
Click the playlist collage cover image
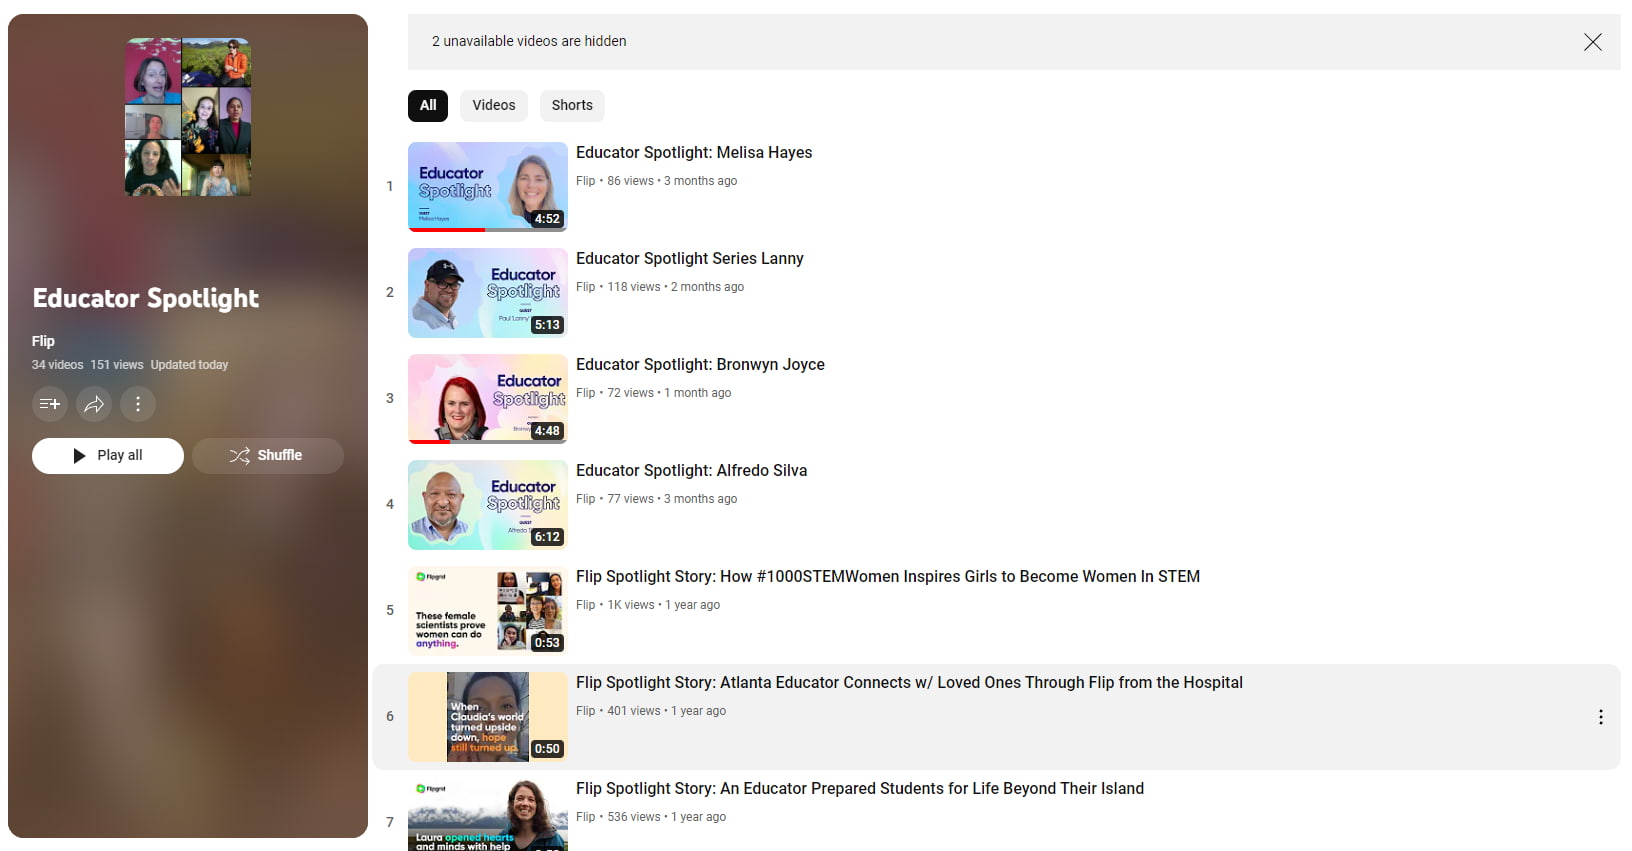coord(188,117)
